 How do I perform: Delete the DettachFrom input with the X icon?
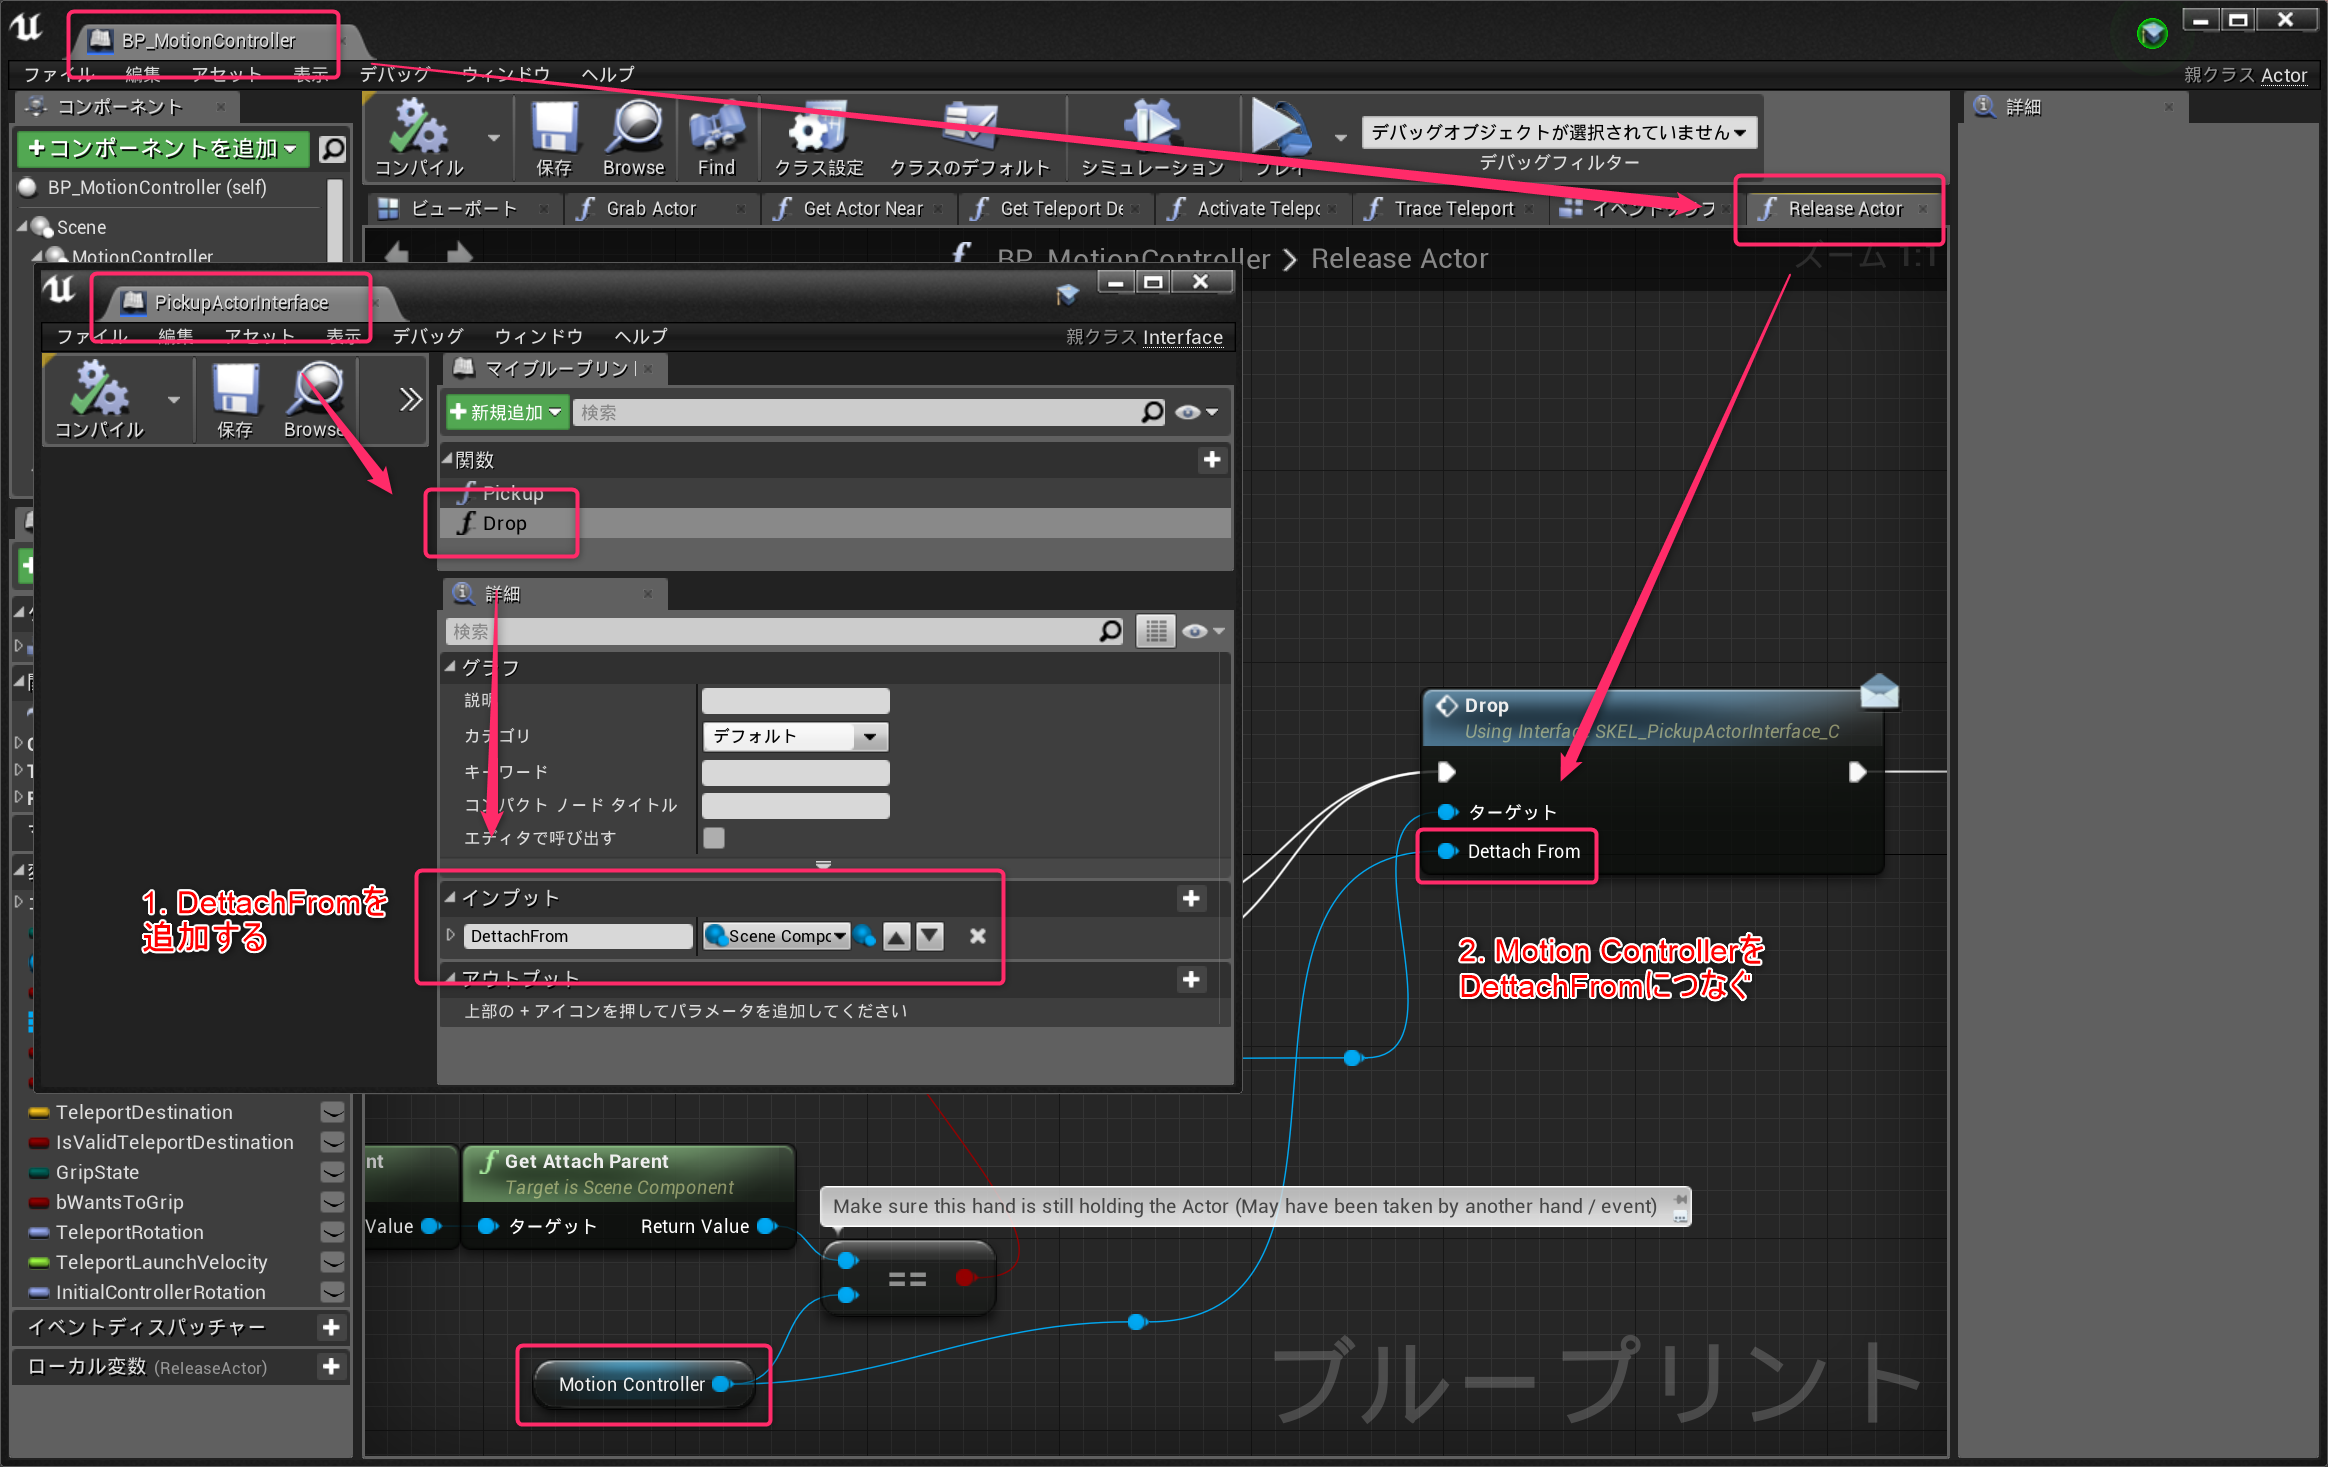(x=977, y=936)
